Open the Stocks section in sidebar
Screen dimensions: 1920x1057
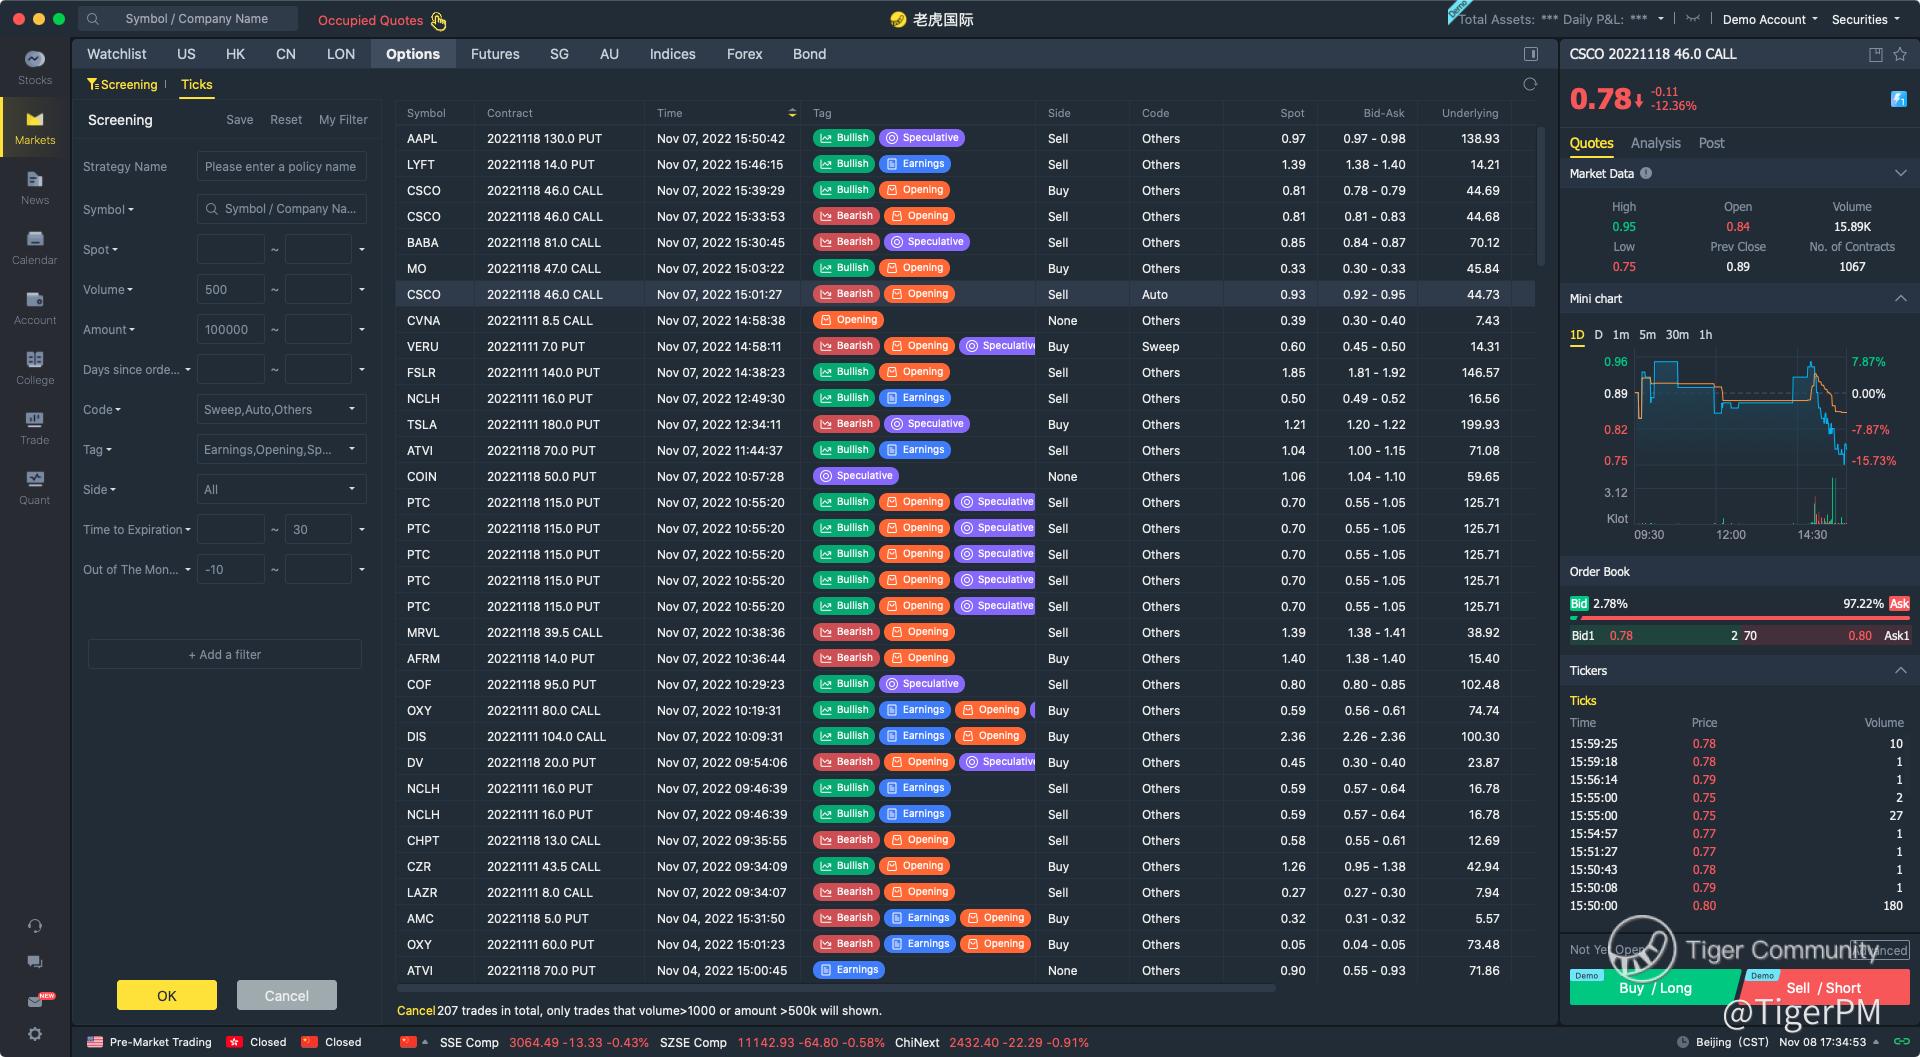click(x=35, y=66)
